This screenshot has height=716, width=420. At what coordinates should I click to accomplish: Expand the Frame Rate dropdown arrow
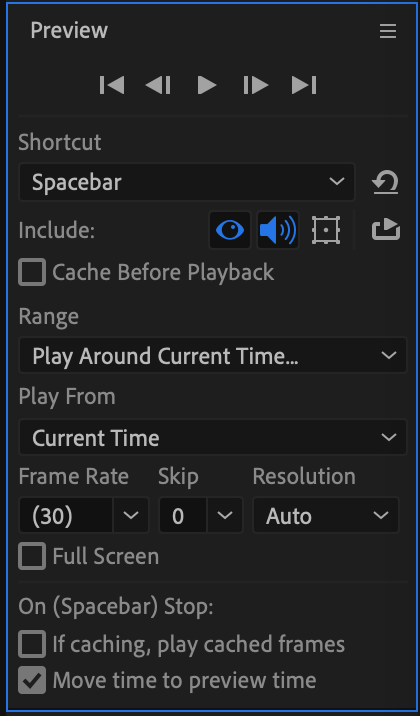[x=131, y=516]
